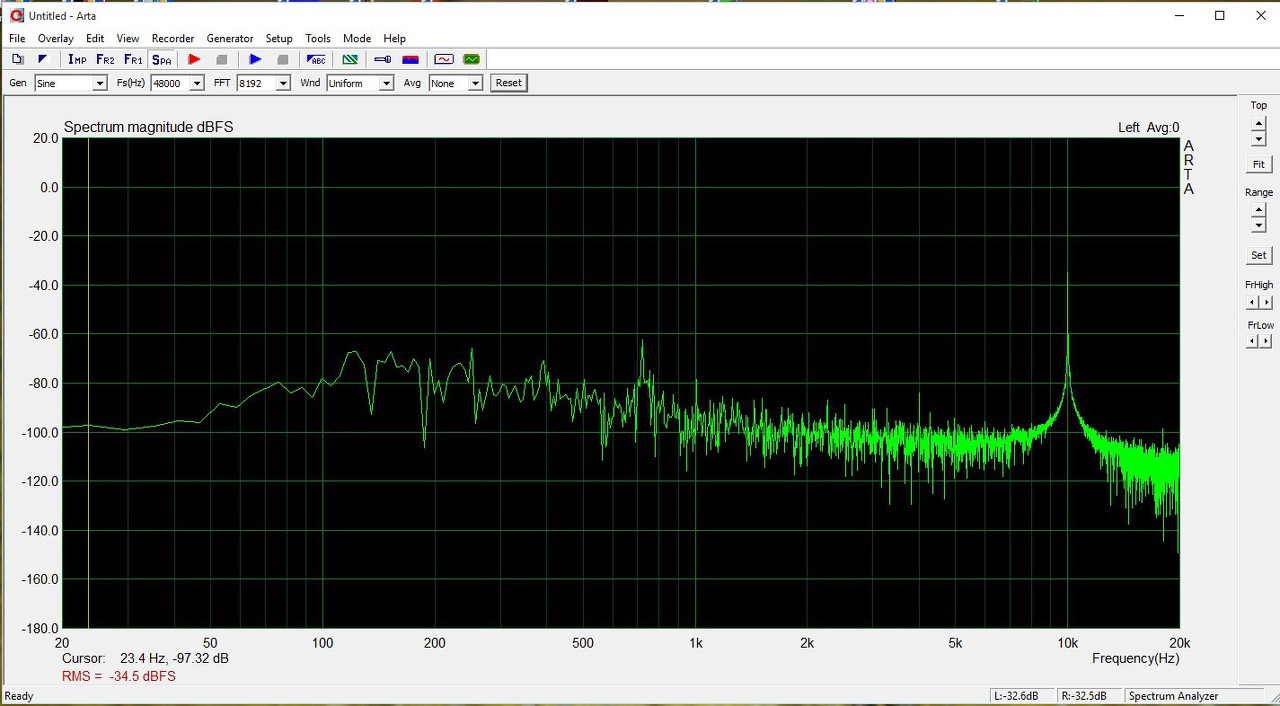Click FrHigh left arrow
This screenshot has height=706, width=1280.
pyautogui.click(x=1253, y=302)
